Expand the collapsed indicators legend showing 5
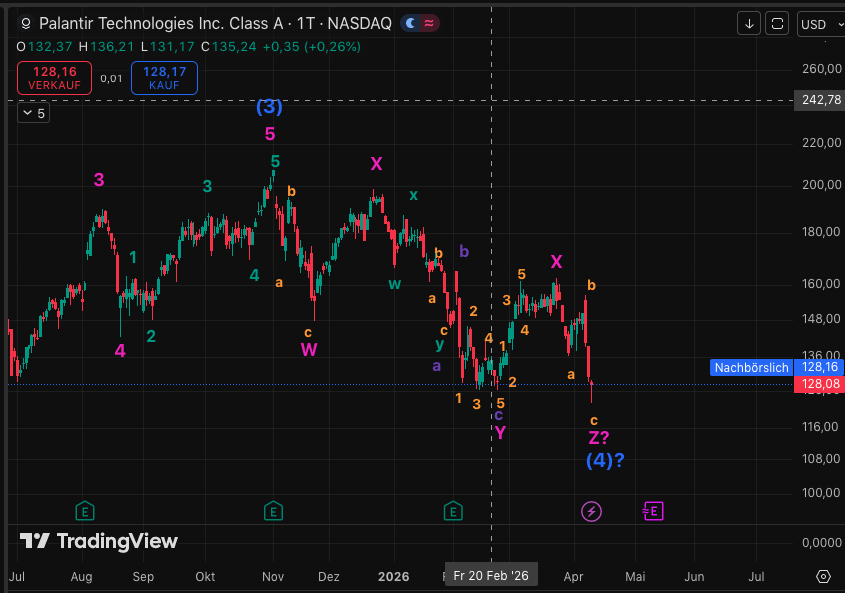Image resolution: width=845 pixels, height=593 pixels. 33,113
